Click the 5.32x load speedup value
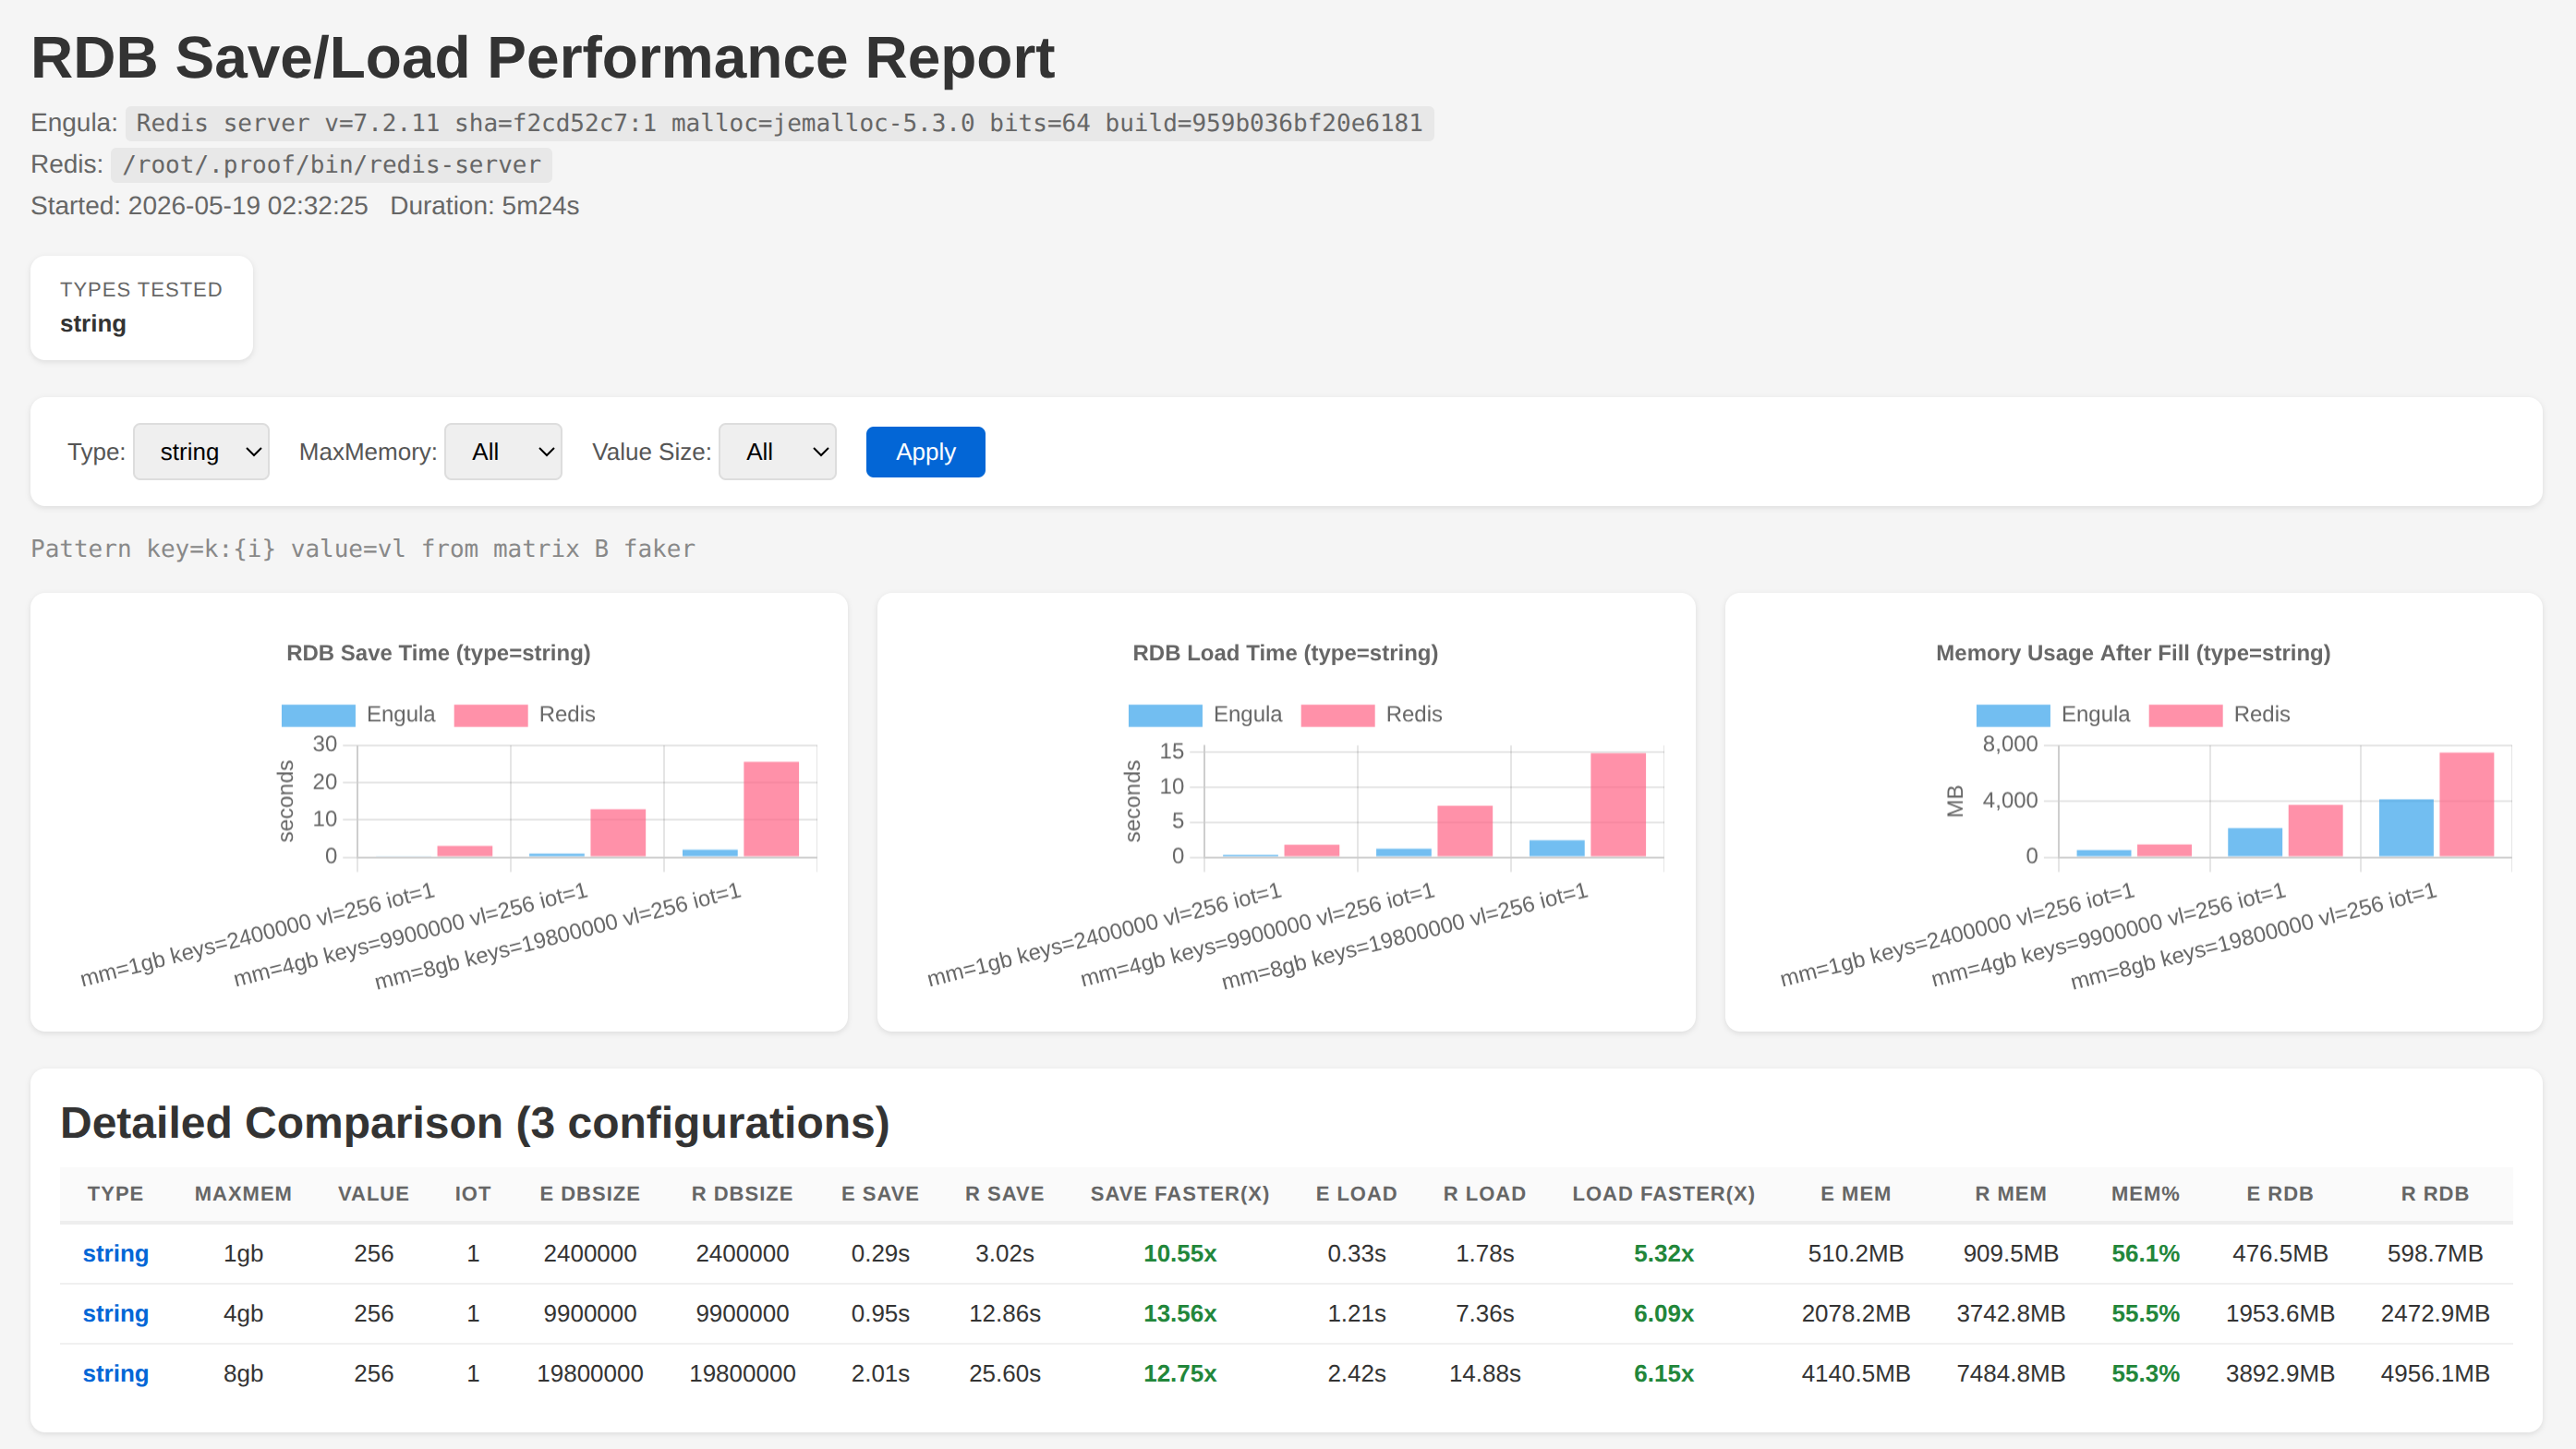This screenshot has width=2576, height=1449. (x=1664, y=1253)
